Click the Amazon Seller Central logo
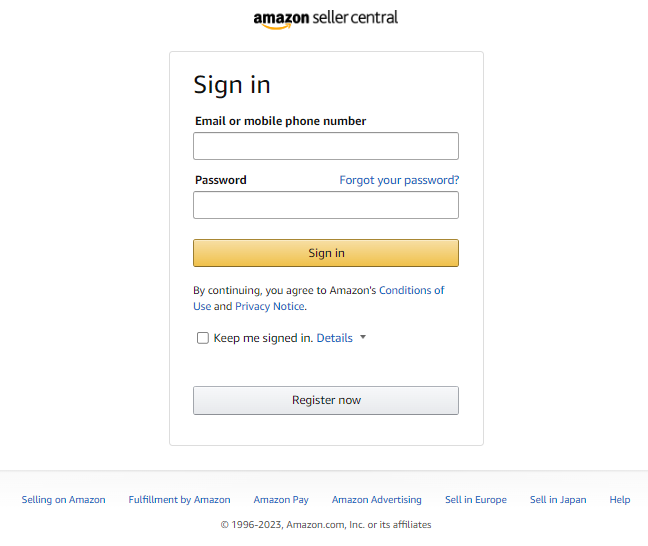The height and width of the screenshot is (546, 648). pos(326,19)
